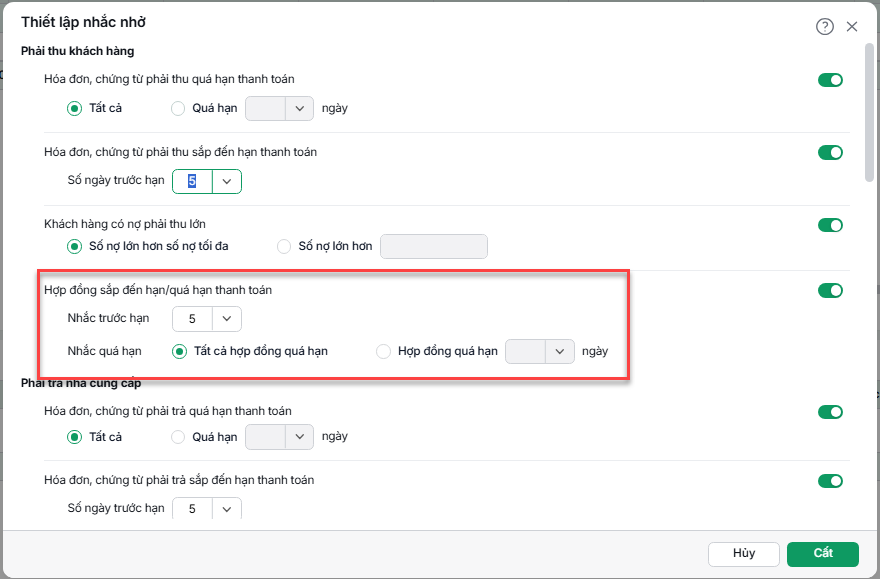The width and height of the screenshot is (880, 579).
Task: Toggle off overdue receivable invoices reminder (phải thu quá hạn)
Action: click(830, 80)
